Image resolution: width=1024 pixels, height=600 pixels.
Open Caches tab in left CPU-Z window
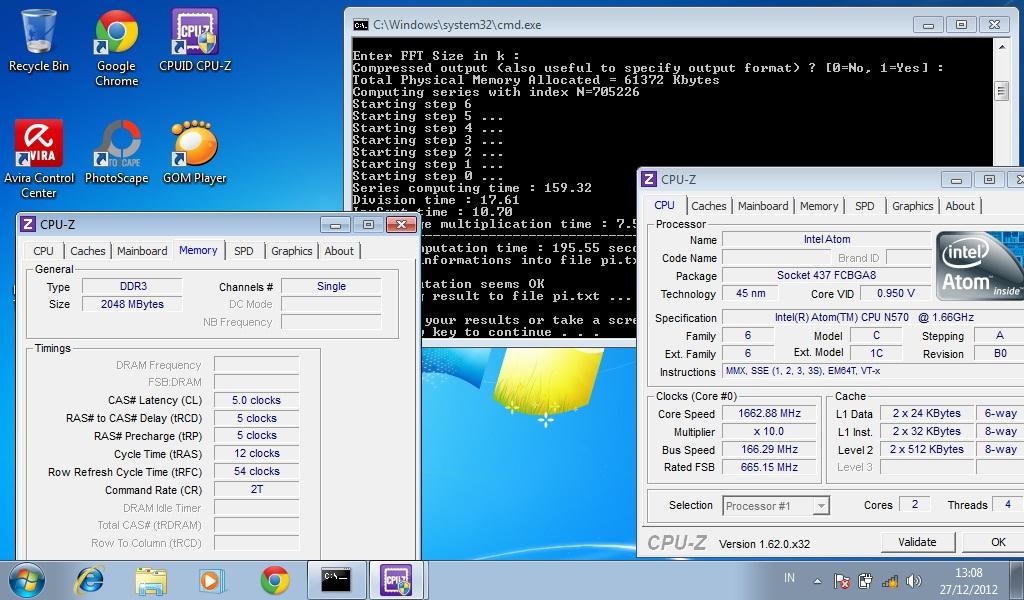point(88,251)
